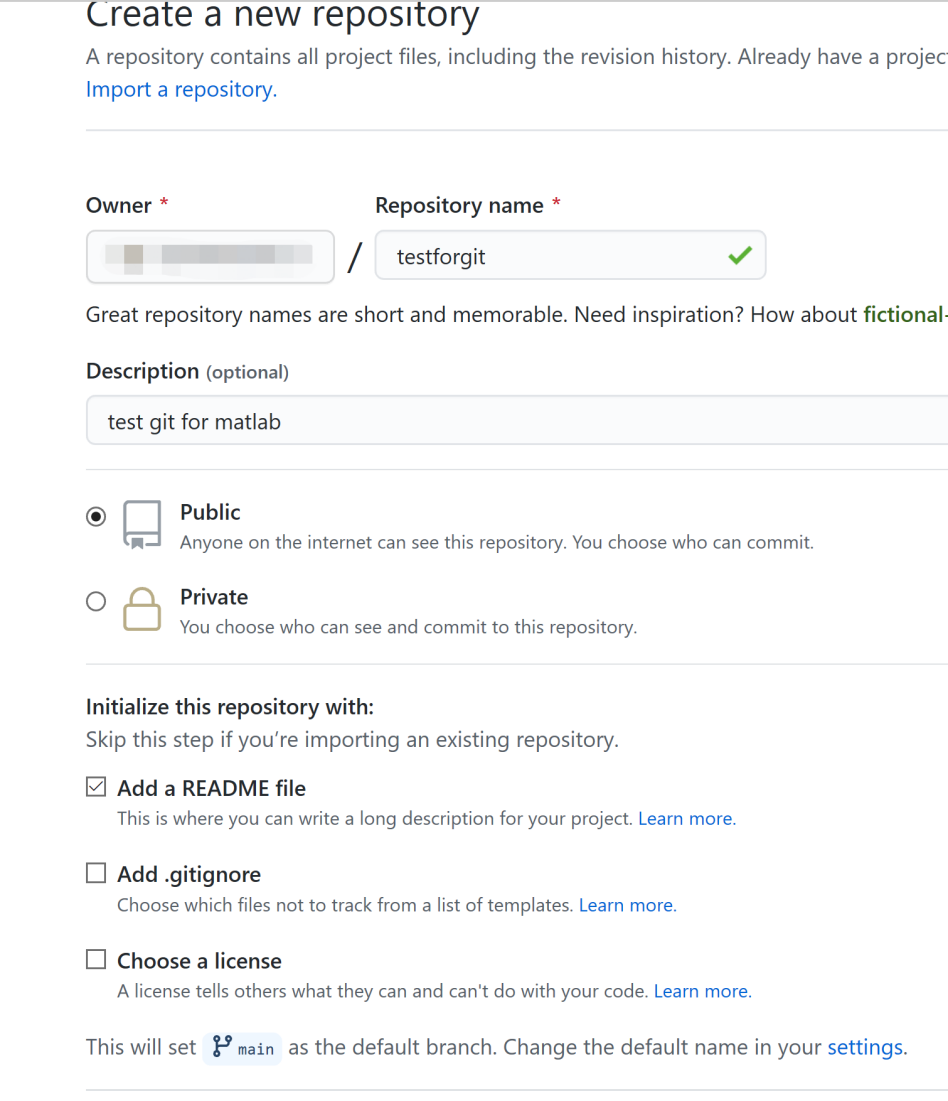Click the Add a README file label
This screenshot has height=1101, width=948.
(211, 788)
